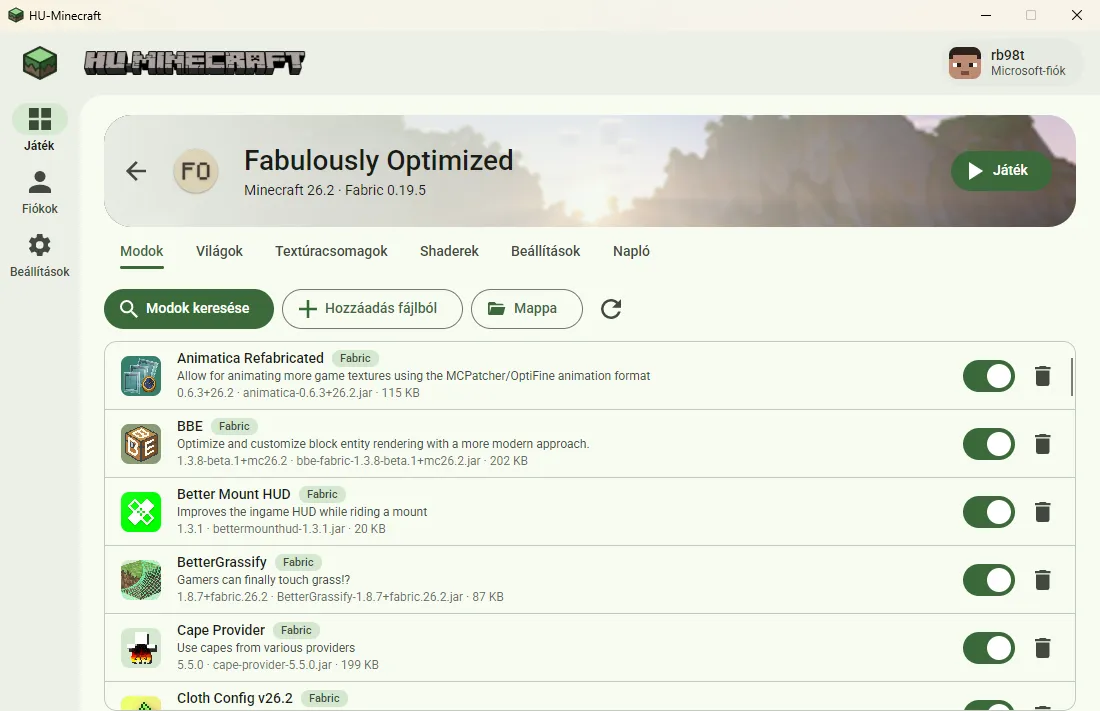Open the Textúracsomagok tab

pyautogui.click(x=331, y=251)
